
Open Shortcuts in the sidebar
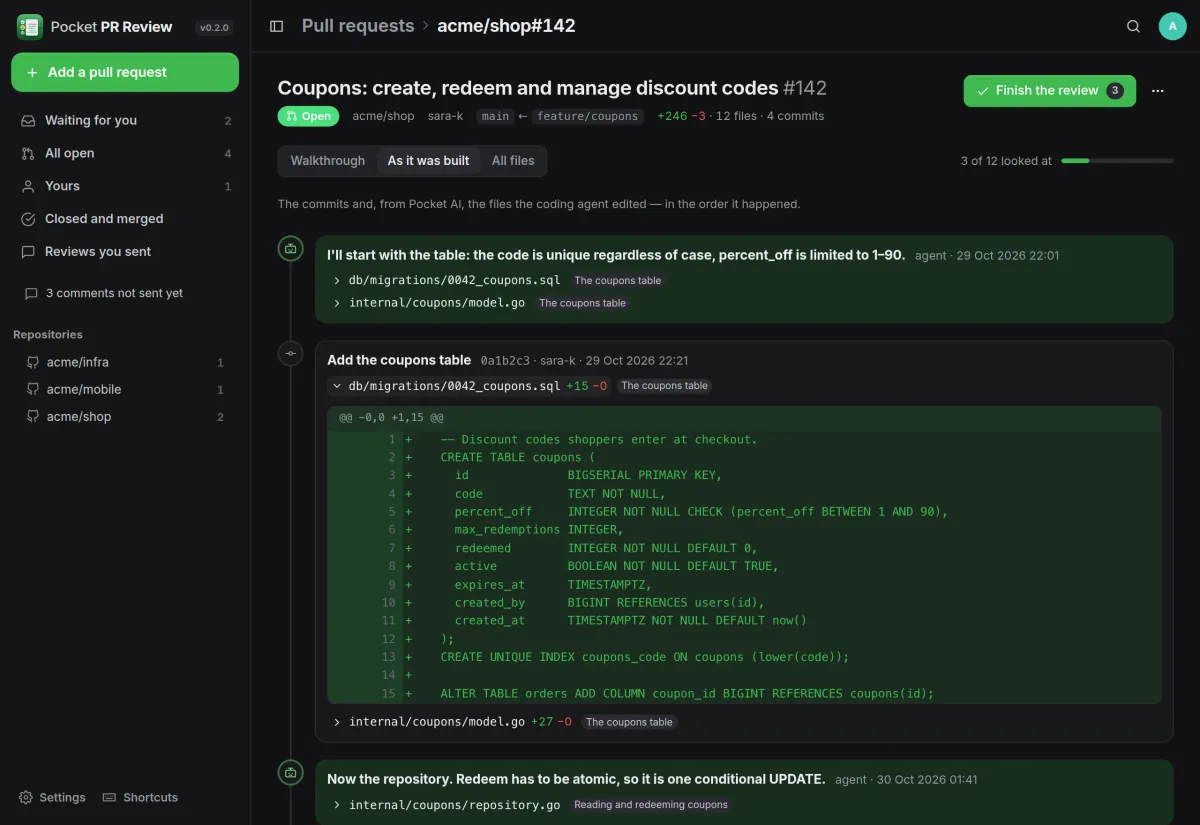pyautogui.click(x=140, y=797)
